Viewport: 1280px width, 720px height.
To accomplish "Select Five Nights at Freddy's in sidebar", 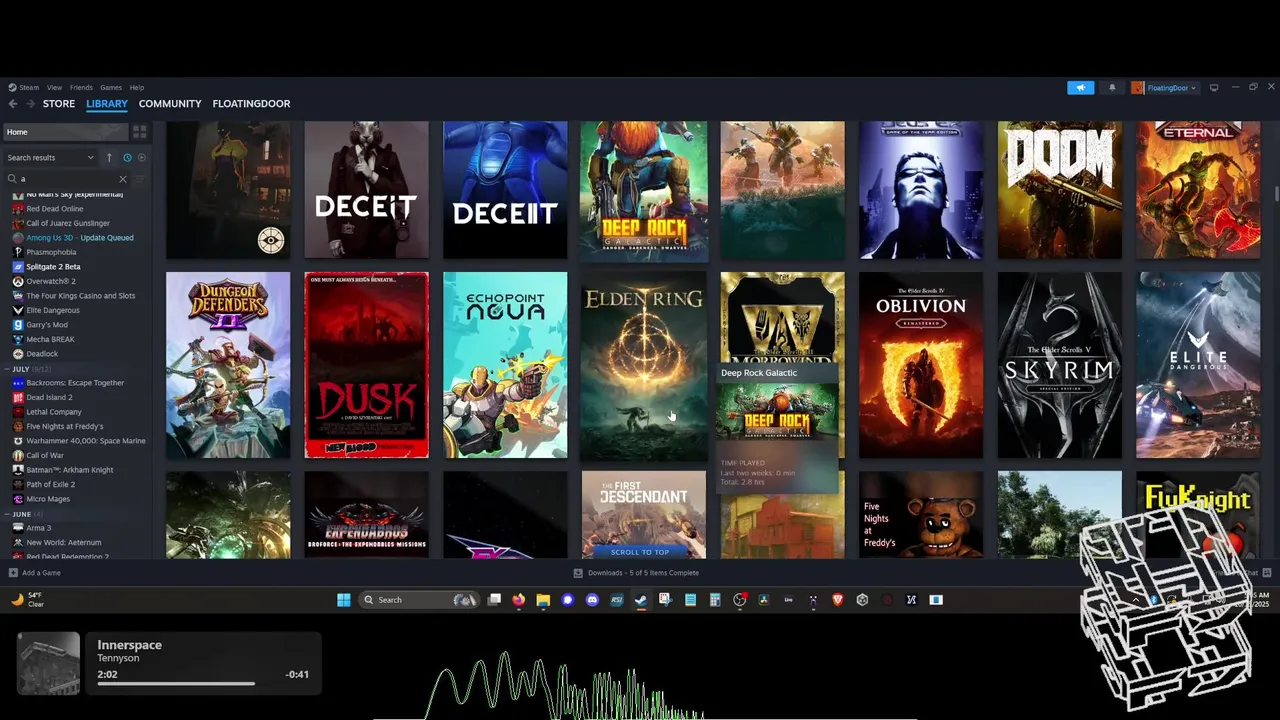I will [65, 426].
